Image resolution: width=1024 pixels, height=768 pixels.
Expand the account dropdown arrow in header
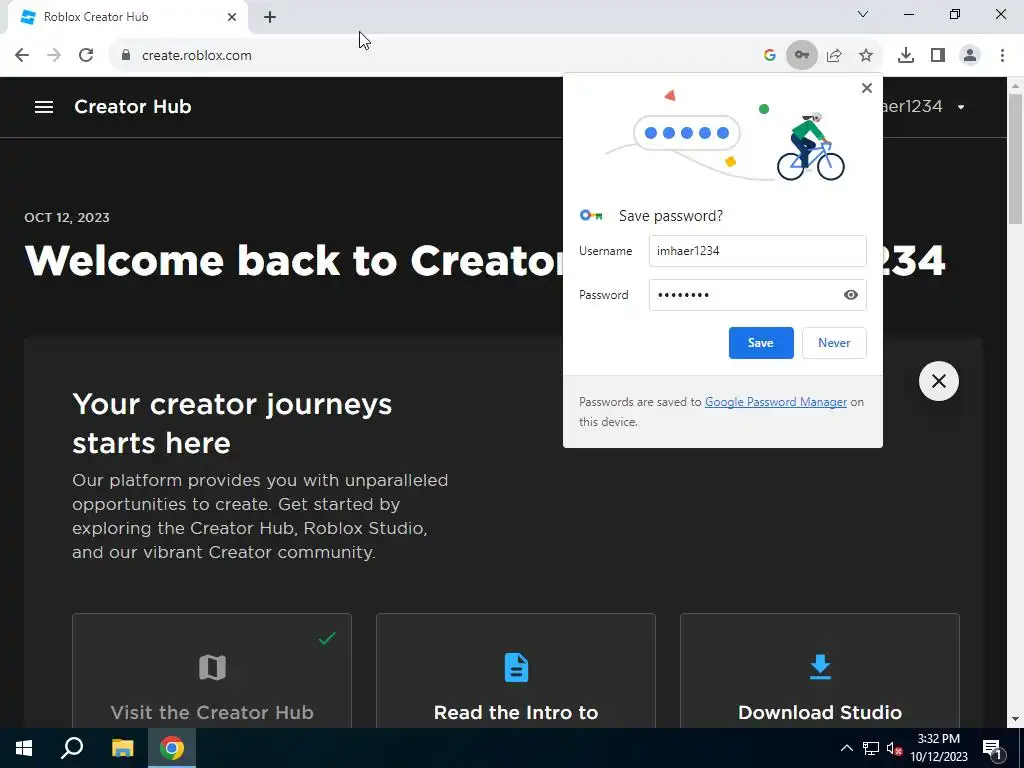tap(961, 107)
